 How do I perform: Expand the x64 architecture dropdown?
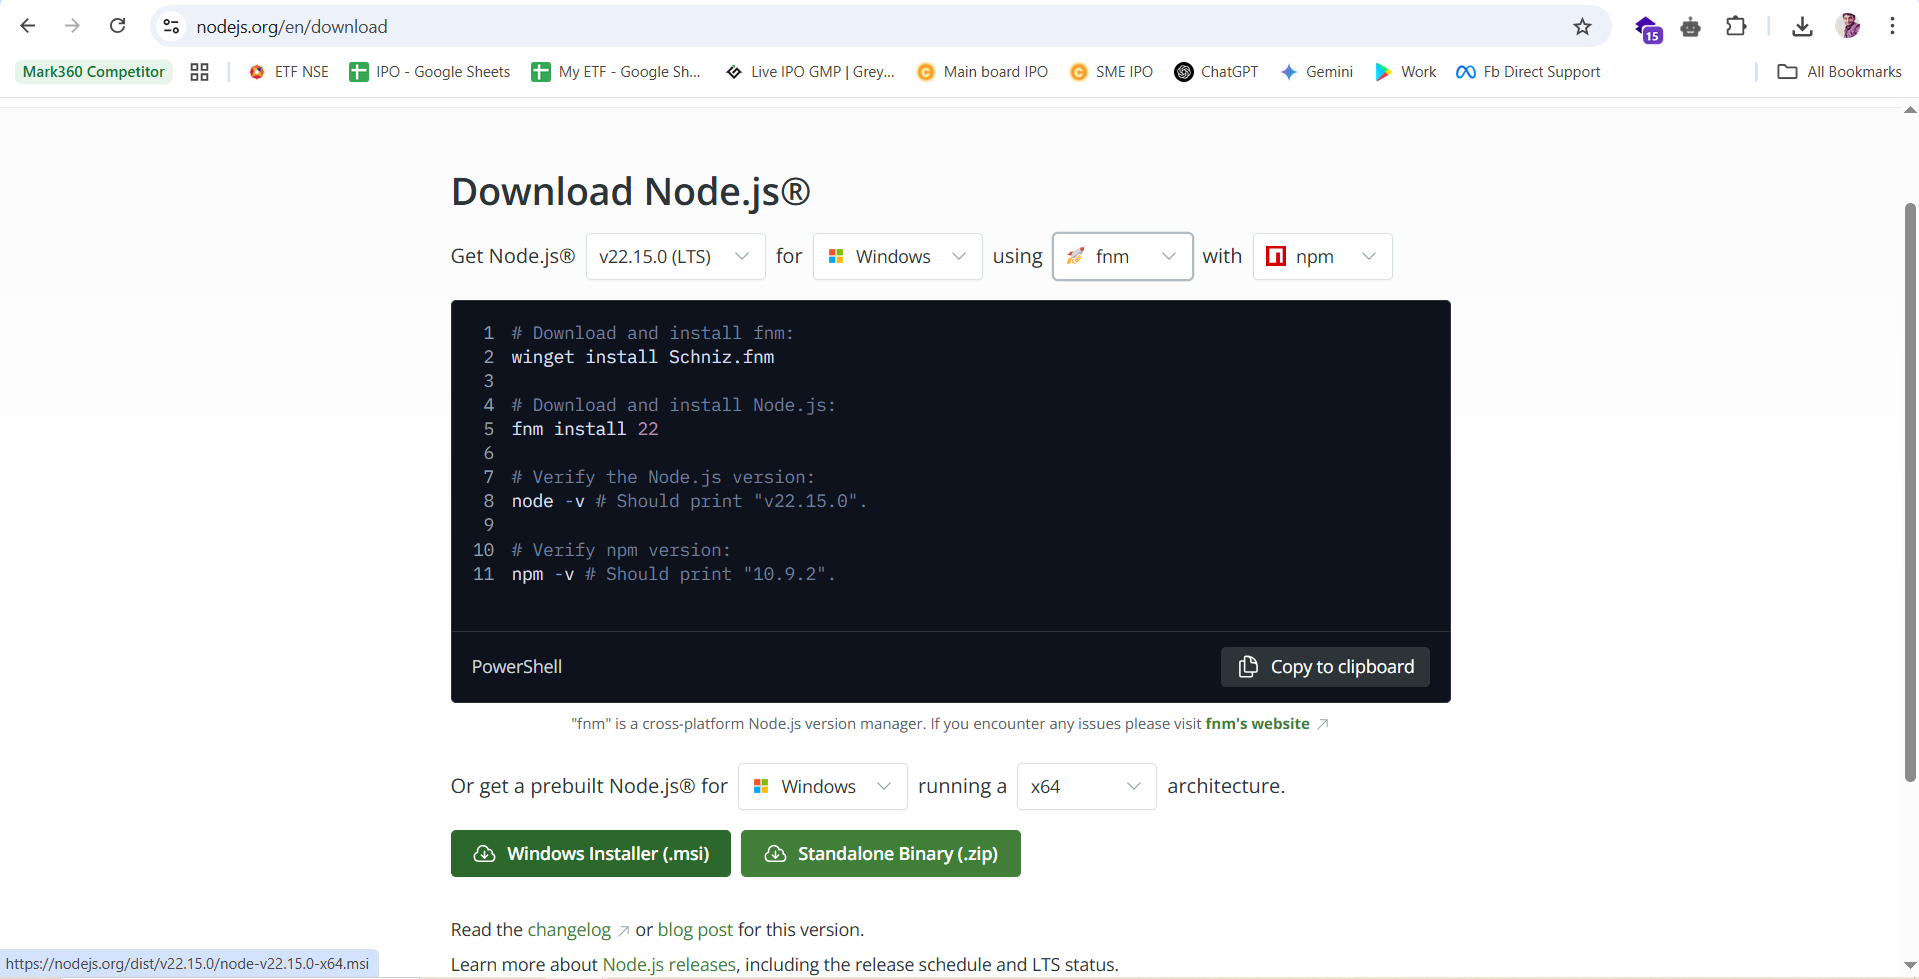tap(1086, 787)
